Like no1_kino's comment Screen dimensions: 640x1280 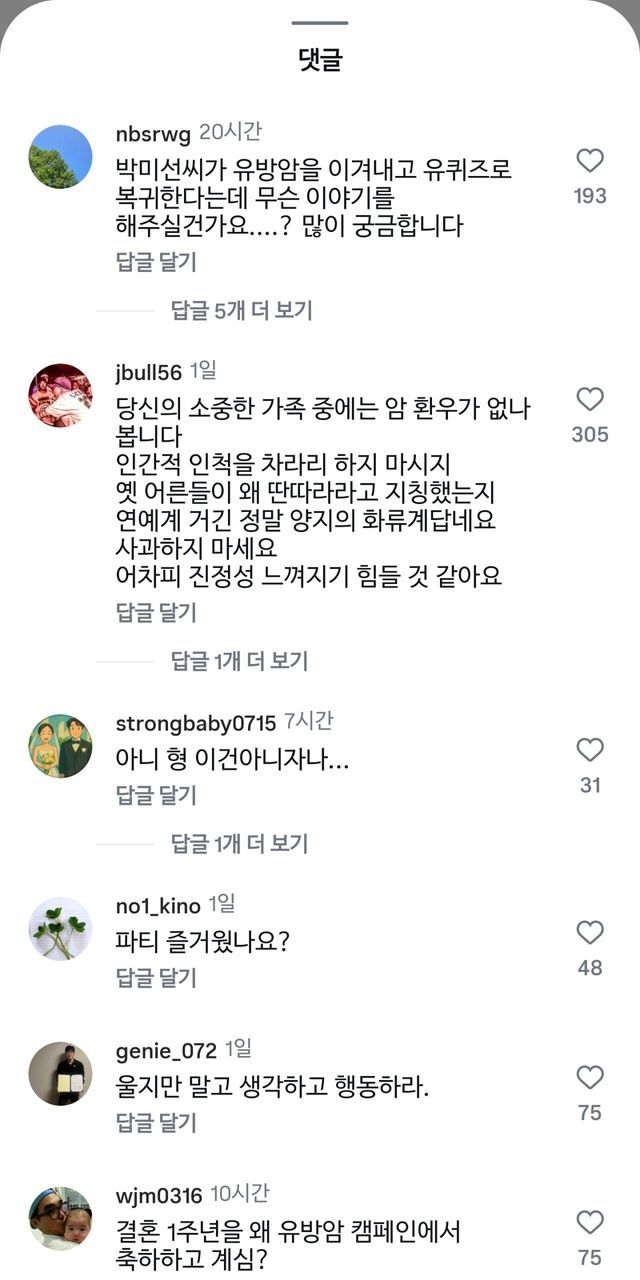[590, 933]
